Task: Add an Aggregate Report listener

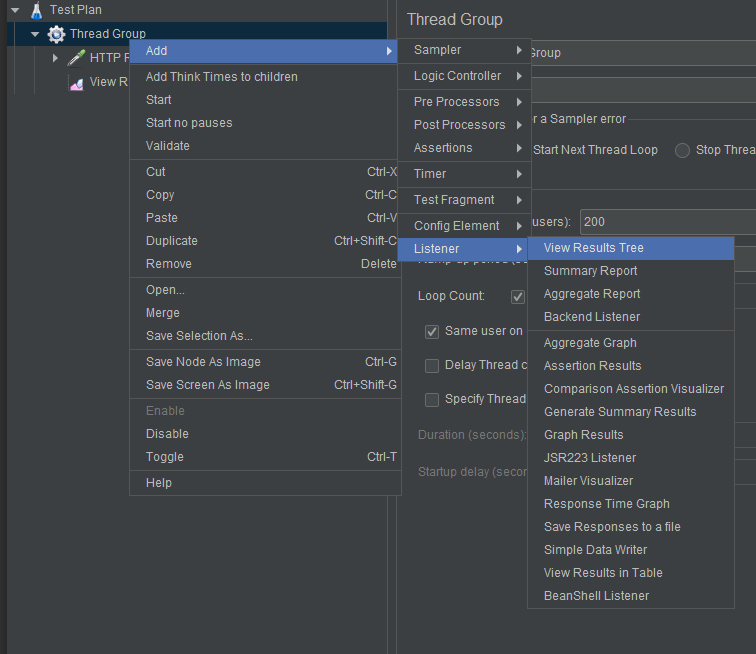Action: (x=631, y=294)
